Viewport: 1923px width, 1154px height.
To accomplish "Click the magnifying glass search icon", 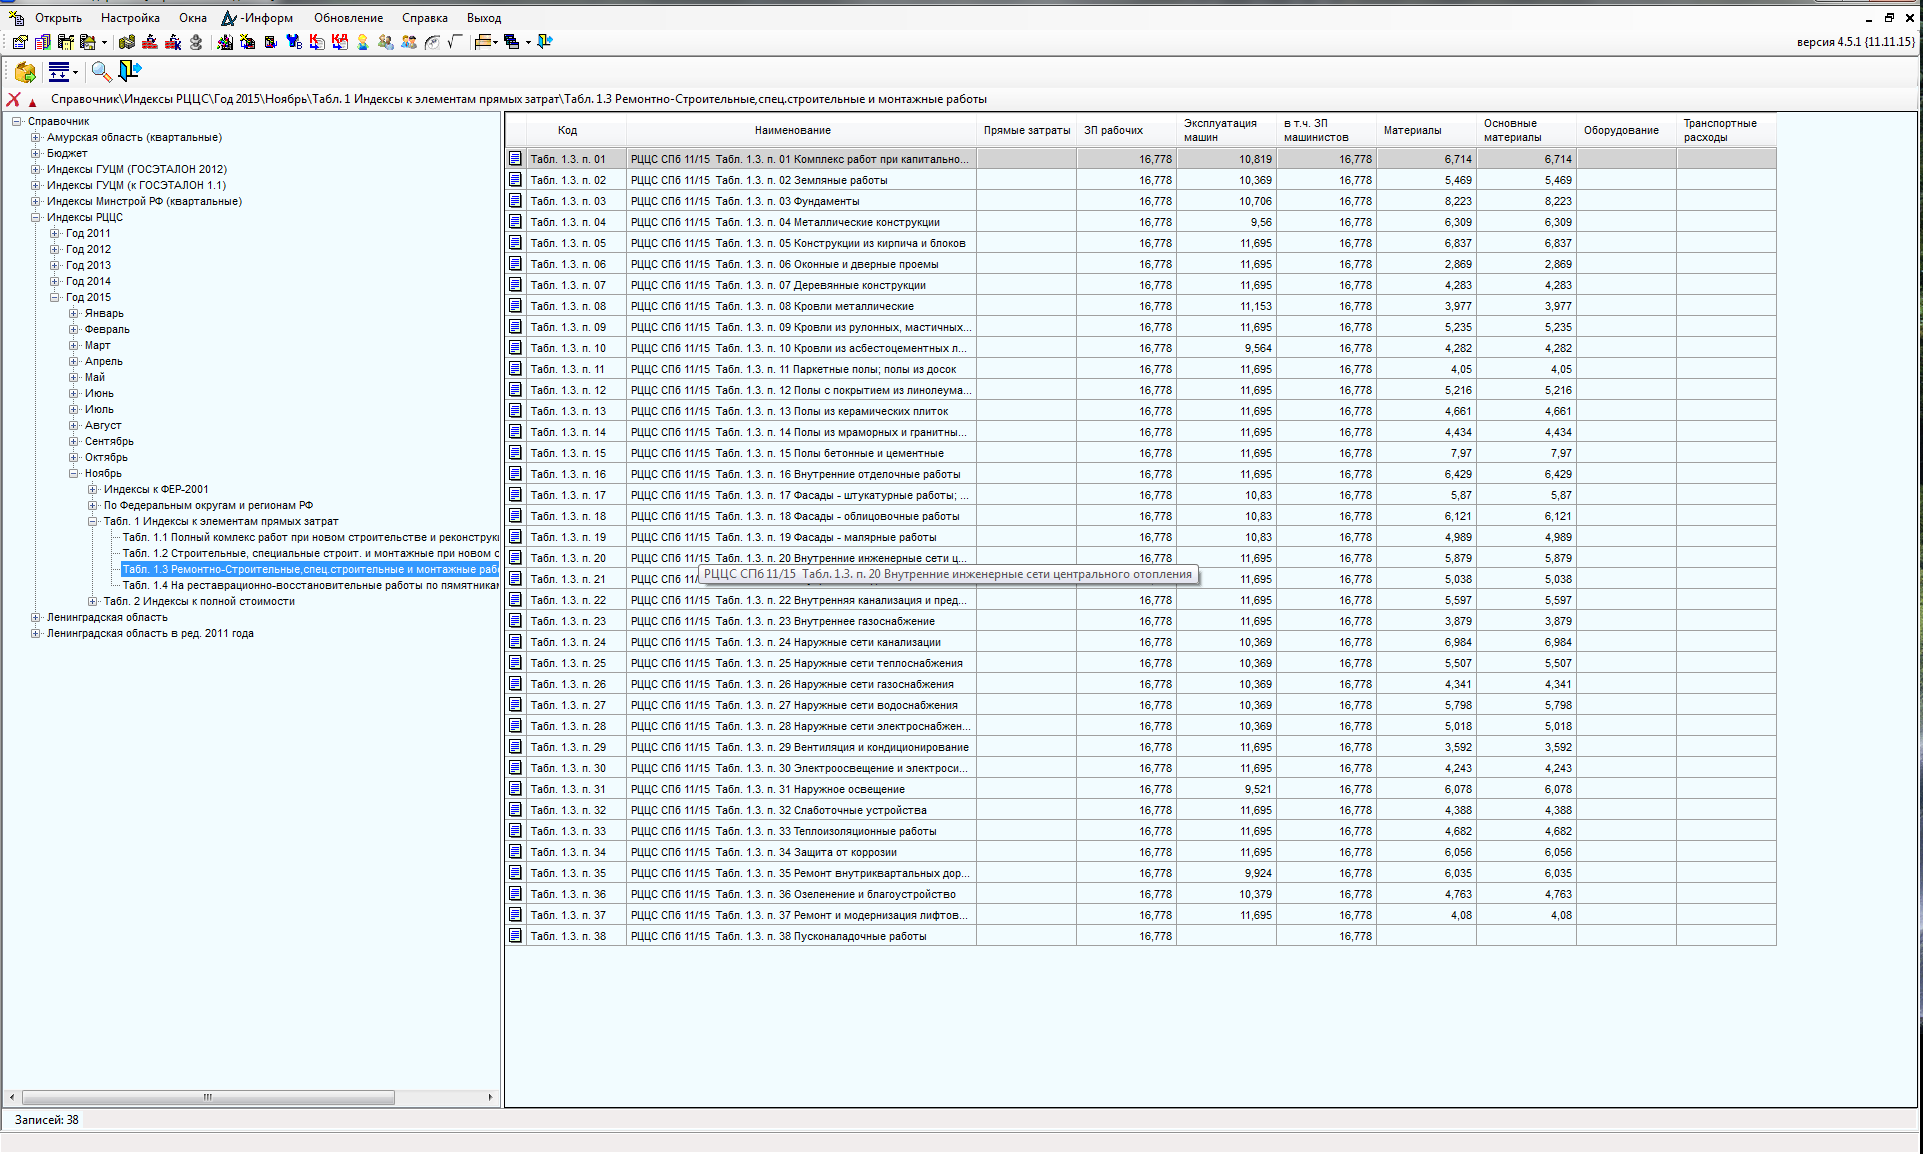I will [x=101, y=72].
